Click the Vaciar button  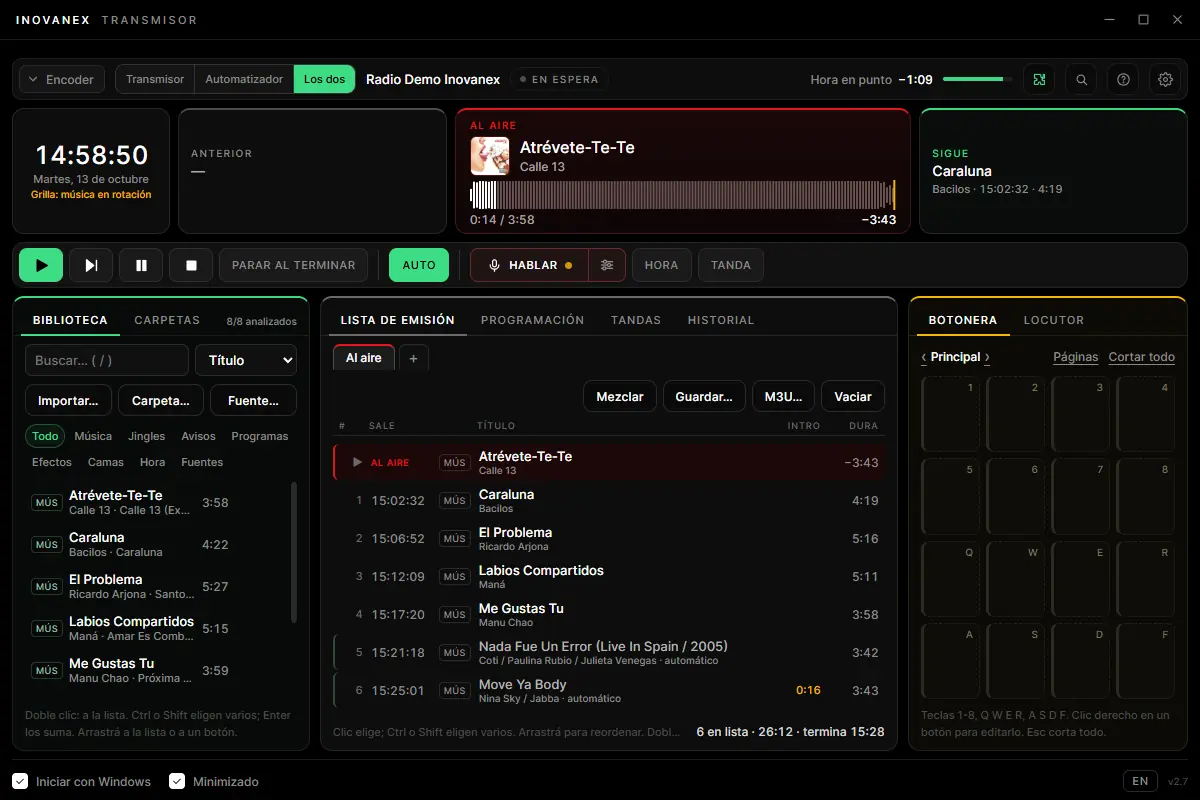pyautogui.click(x=853, y=396)
